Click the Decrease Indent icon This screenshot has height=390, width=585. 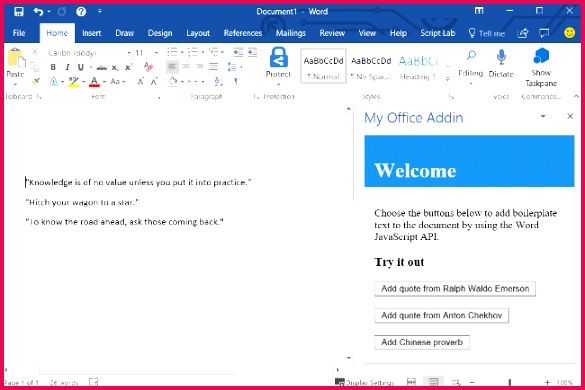tap(238, 53)
